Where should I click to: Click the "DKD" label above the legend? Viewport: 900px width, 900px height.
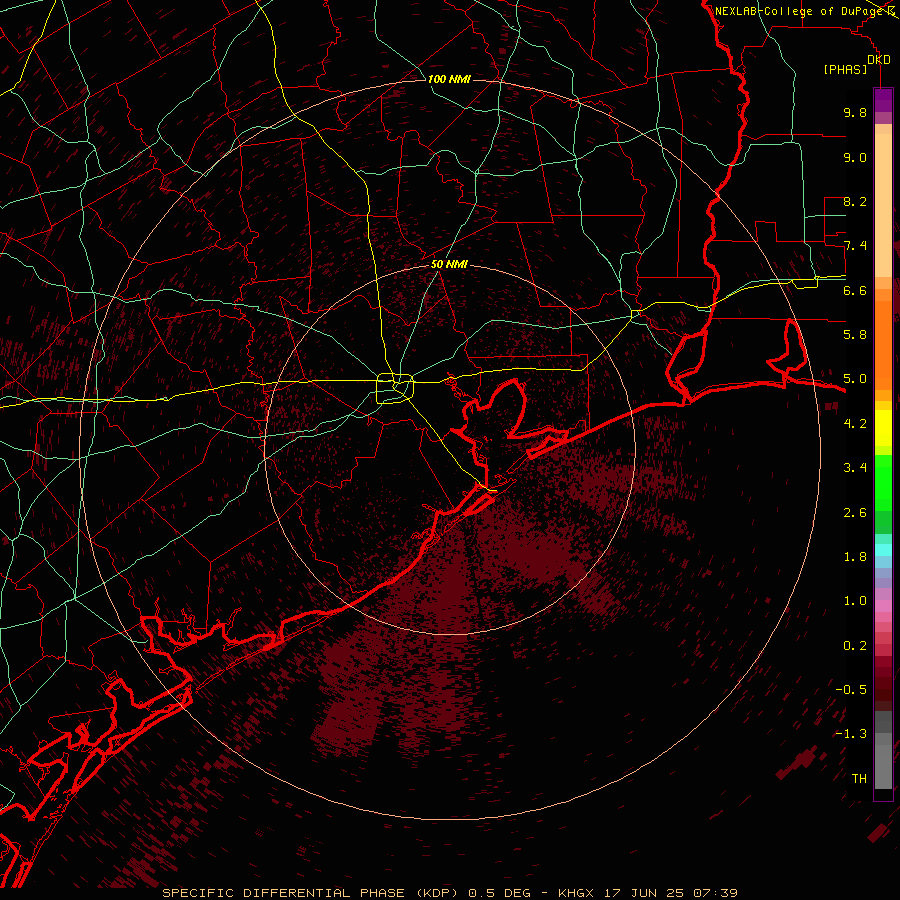click(878, 59)
